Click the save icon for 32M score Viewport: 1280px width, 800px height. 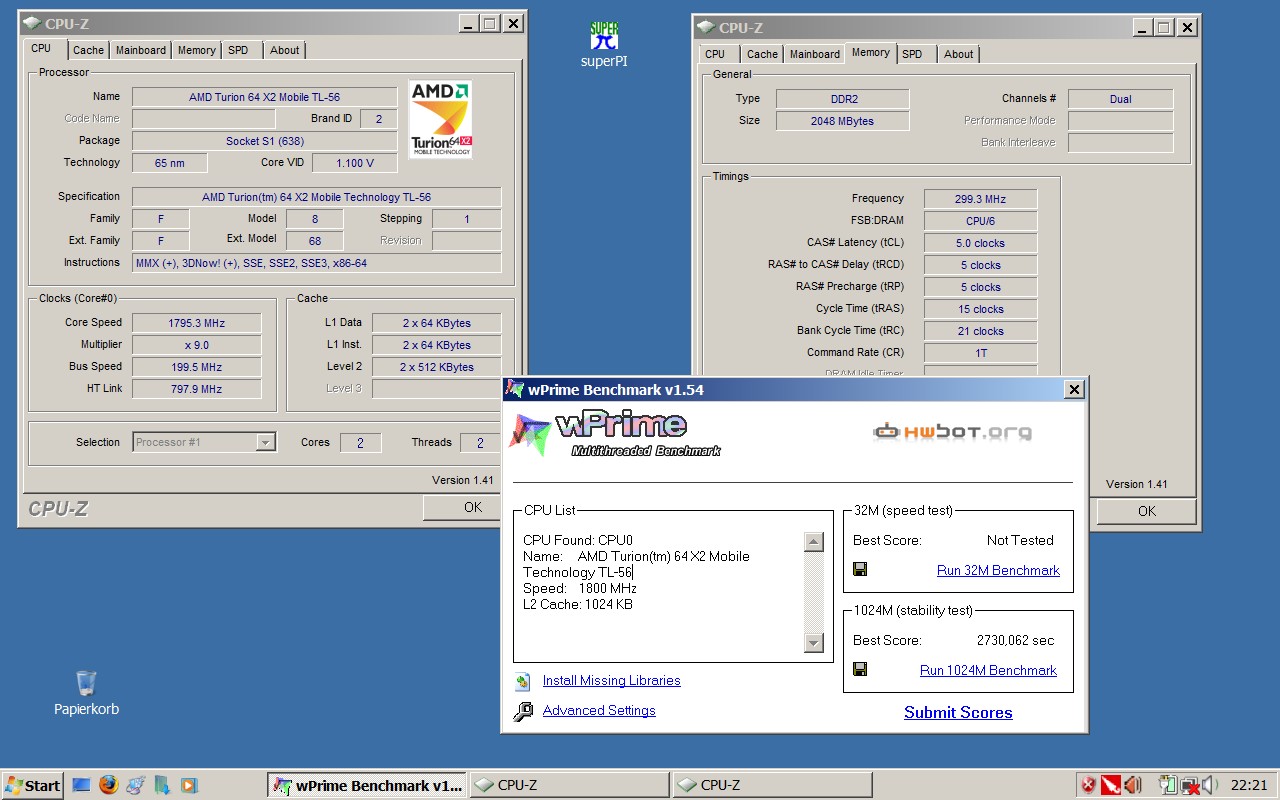pos(860,569)
